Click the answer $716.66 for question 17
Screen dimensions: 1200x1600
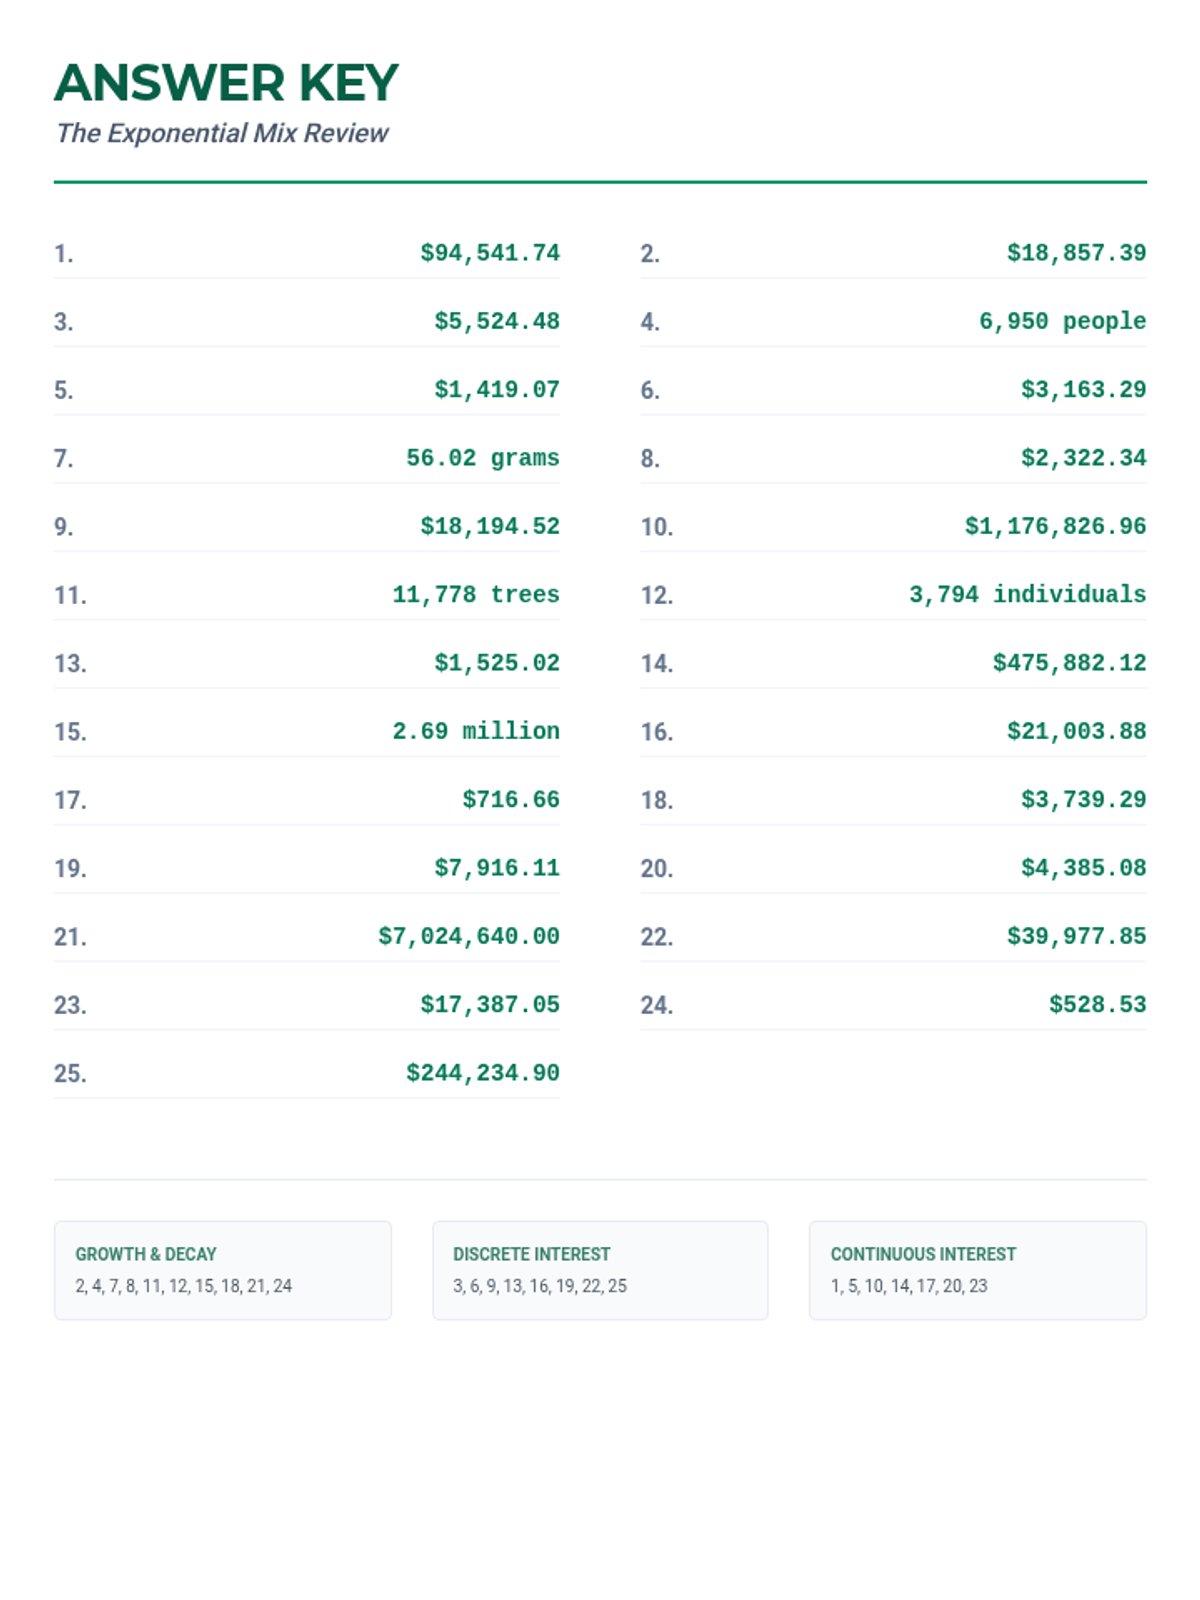510,799
